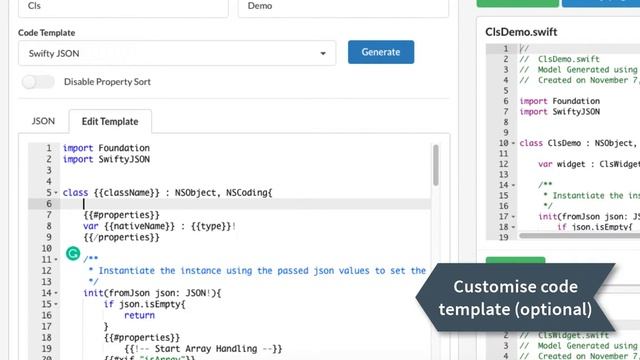This screenshot has width=640, height=360.
Task: Collapse ClsDemo class fold at line 10
Action: pos(513,143)
